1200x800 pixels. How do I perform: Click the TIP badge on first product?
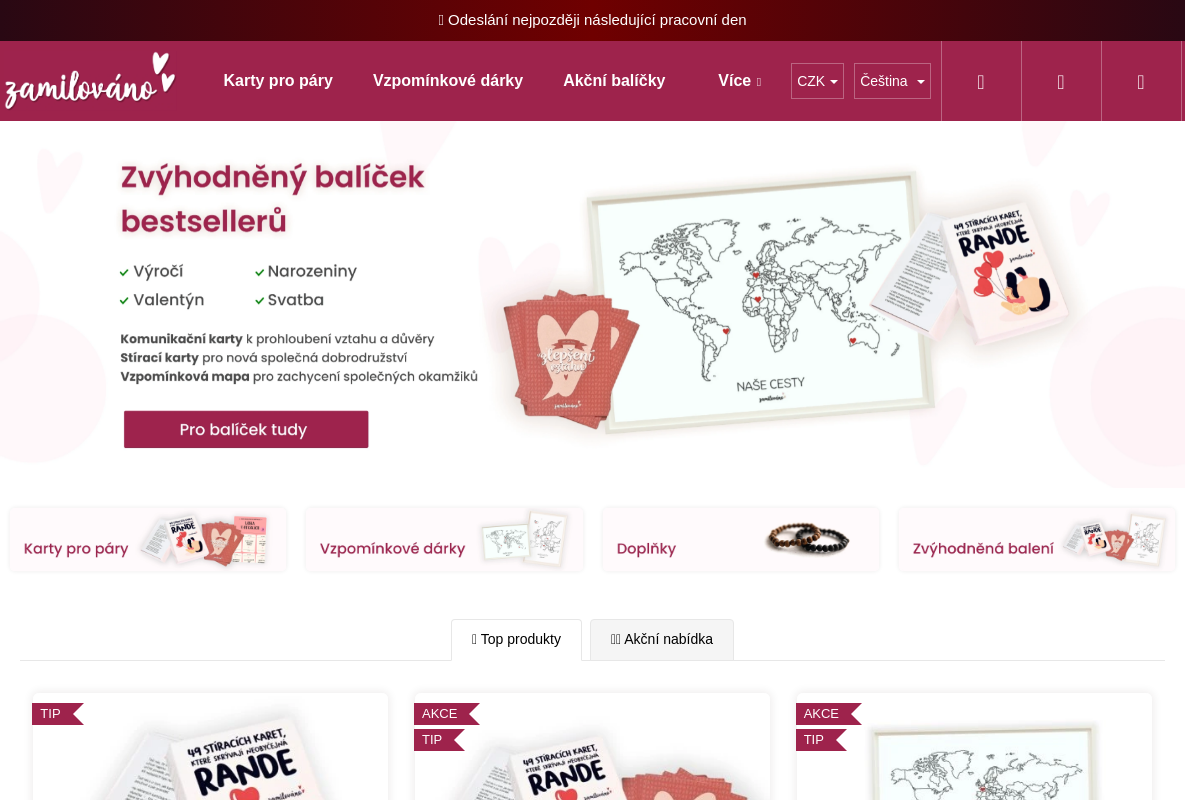tap(56, 714)
